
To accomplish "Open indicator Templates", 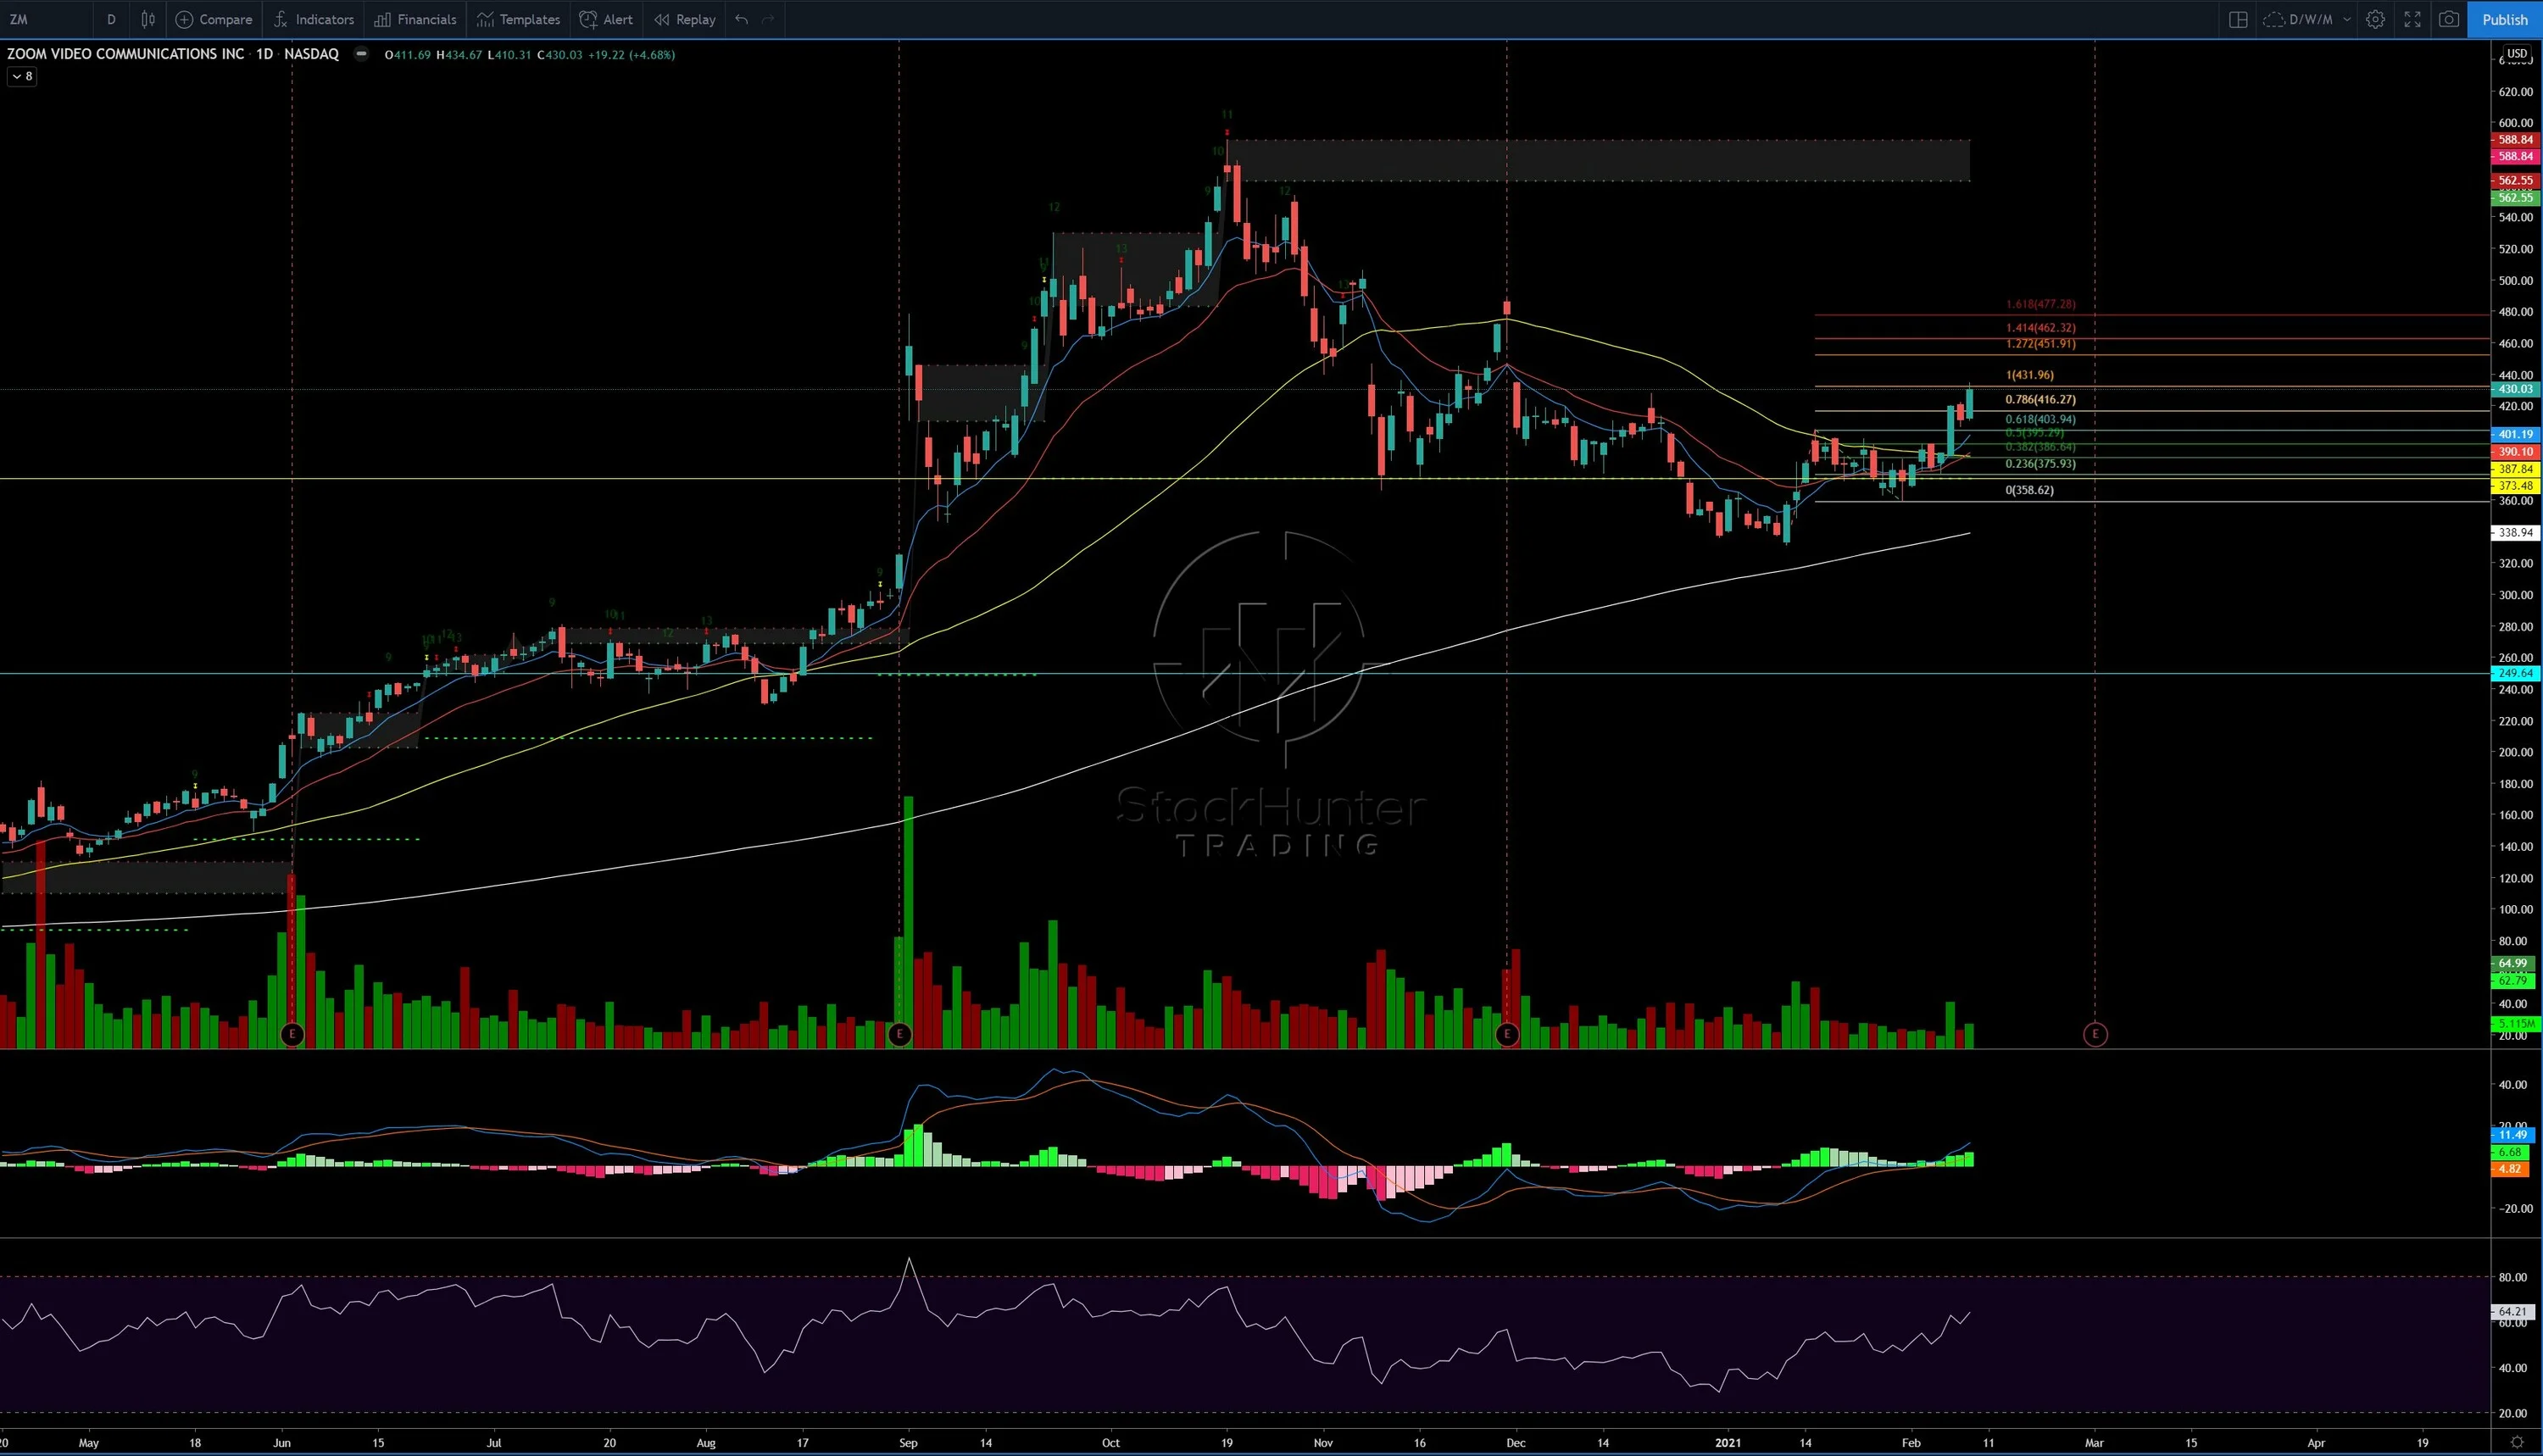I will [518, 19].
